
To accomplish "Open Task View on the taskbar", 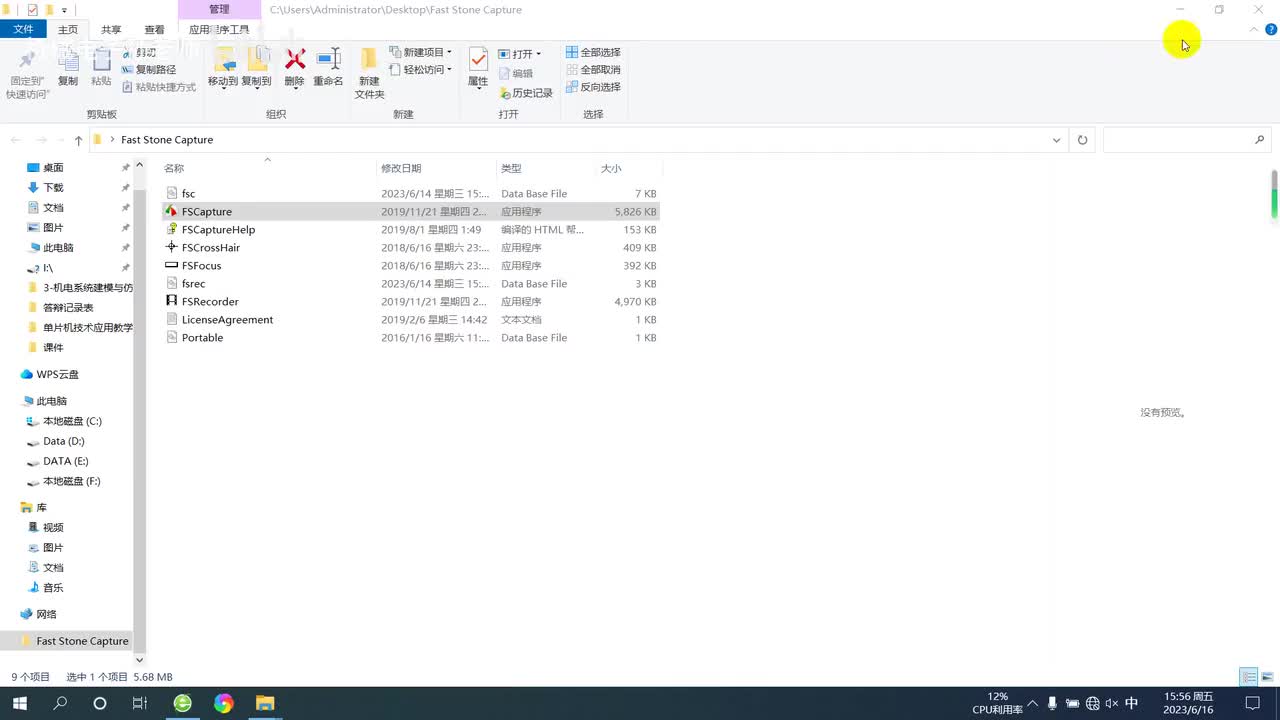I will pos(140,703).
